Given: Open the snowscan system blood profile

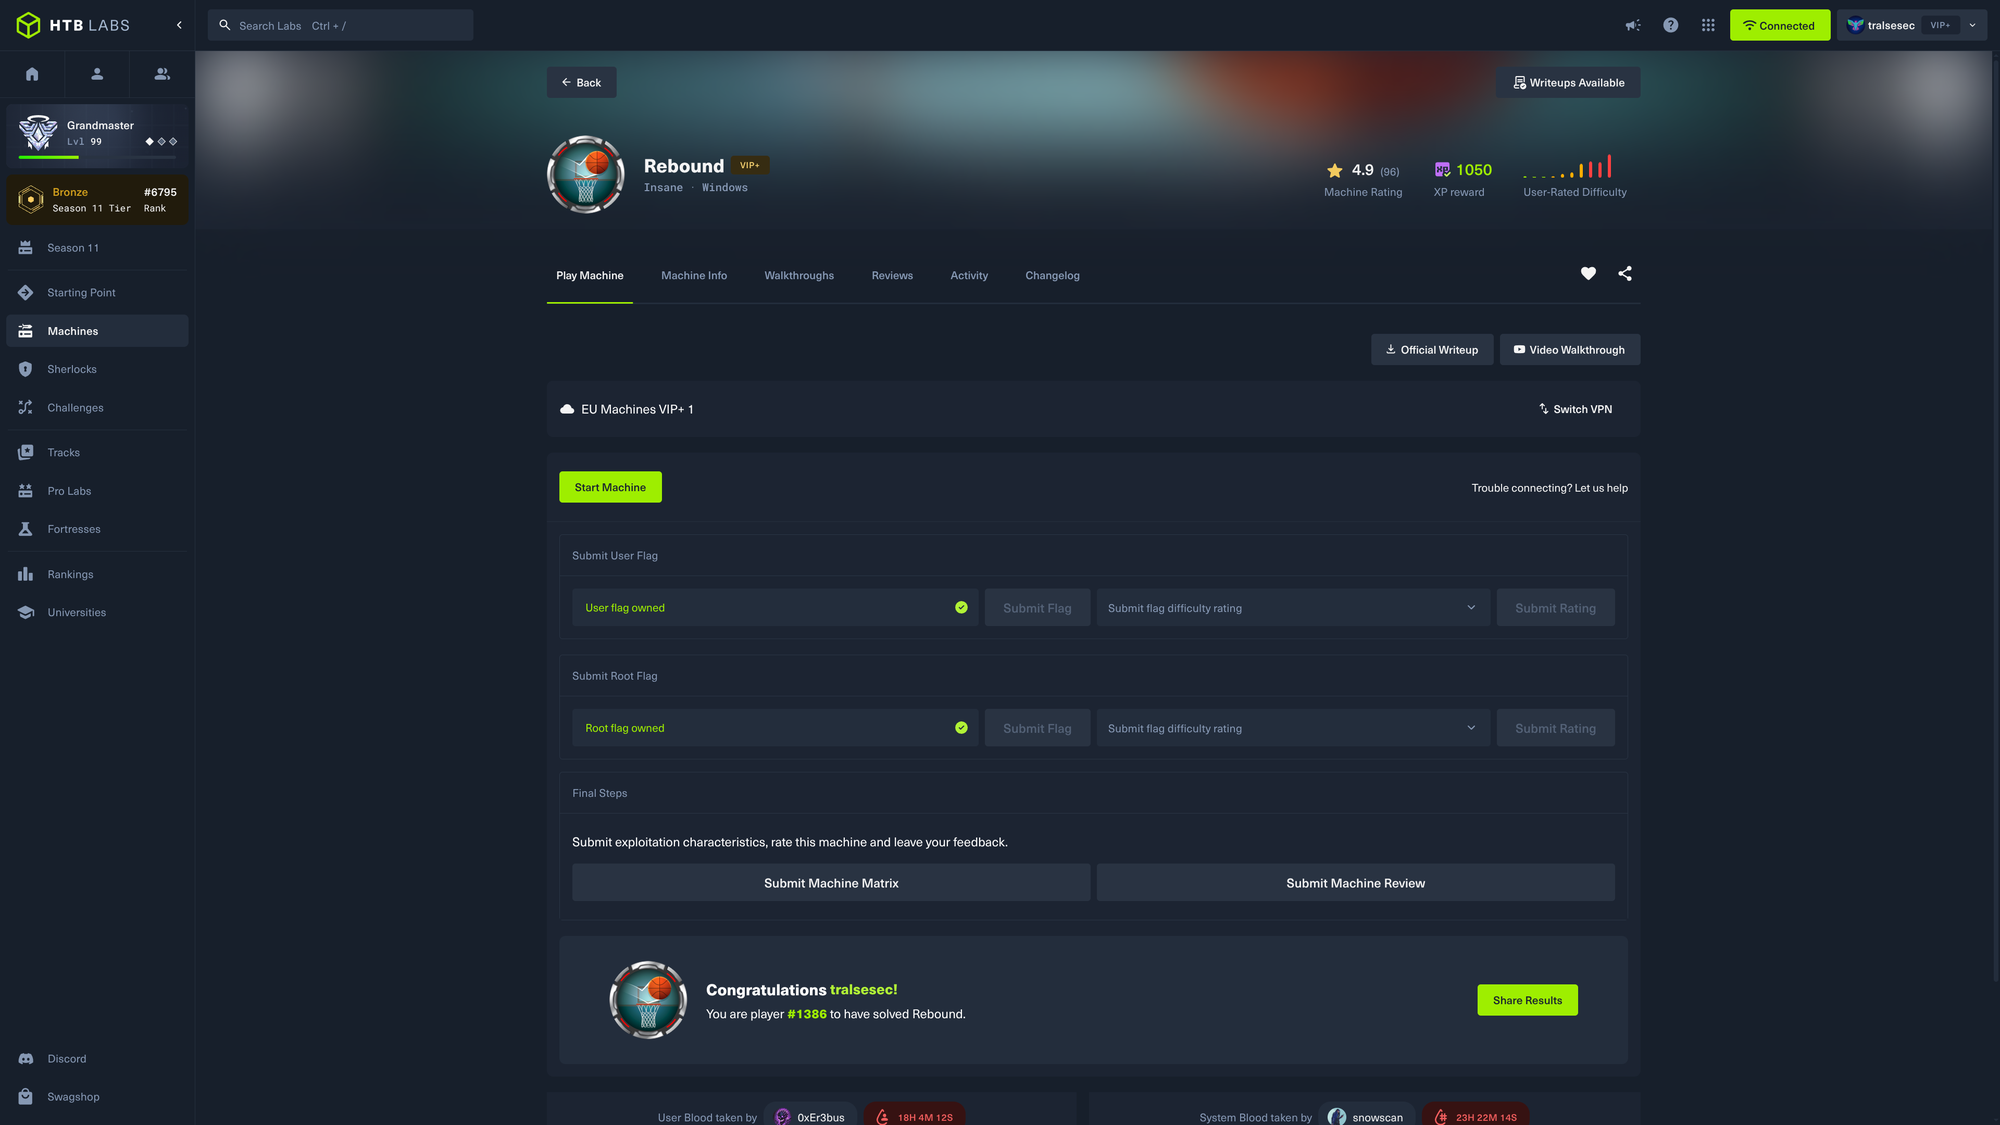Looking at the screenshot, I should [x=1366, y=1117].
